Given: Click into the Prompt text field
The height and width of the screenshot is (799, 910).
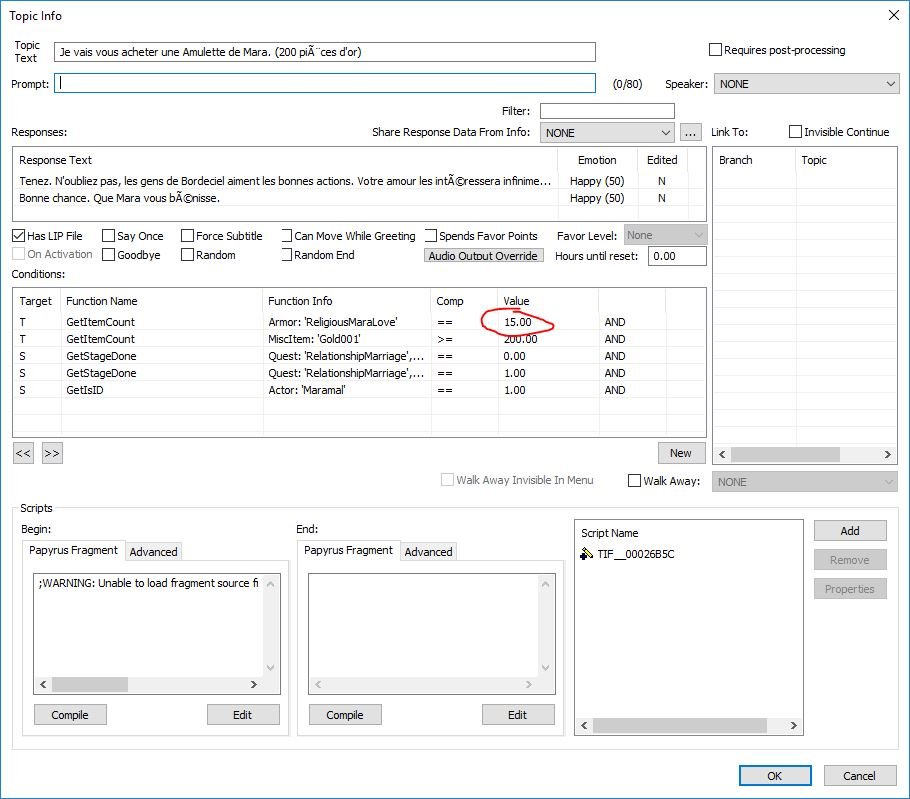Looking at the screenshot, I should 325,84.
